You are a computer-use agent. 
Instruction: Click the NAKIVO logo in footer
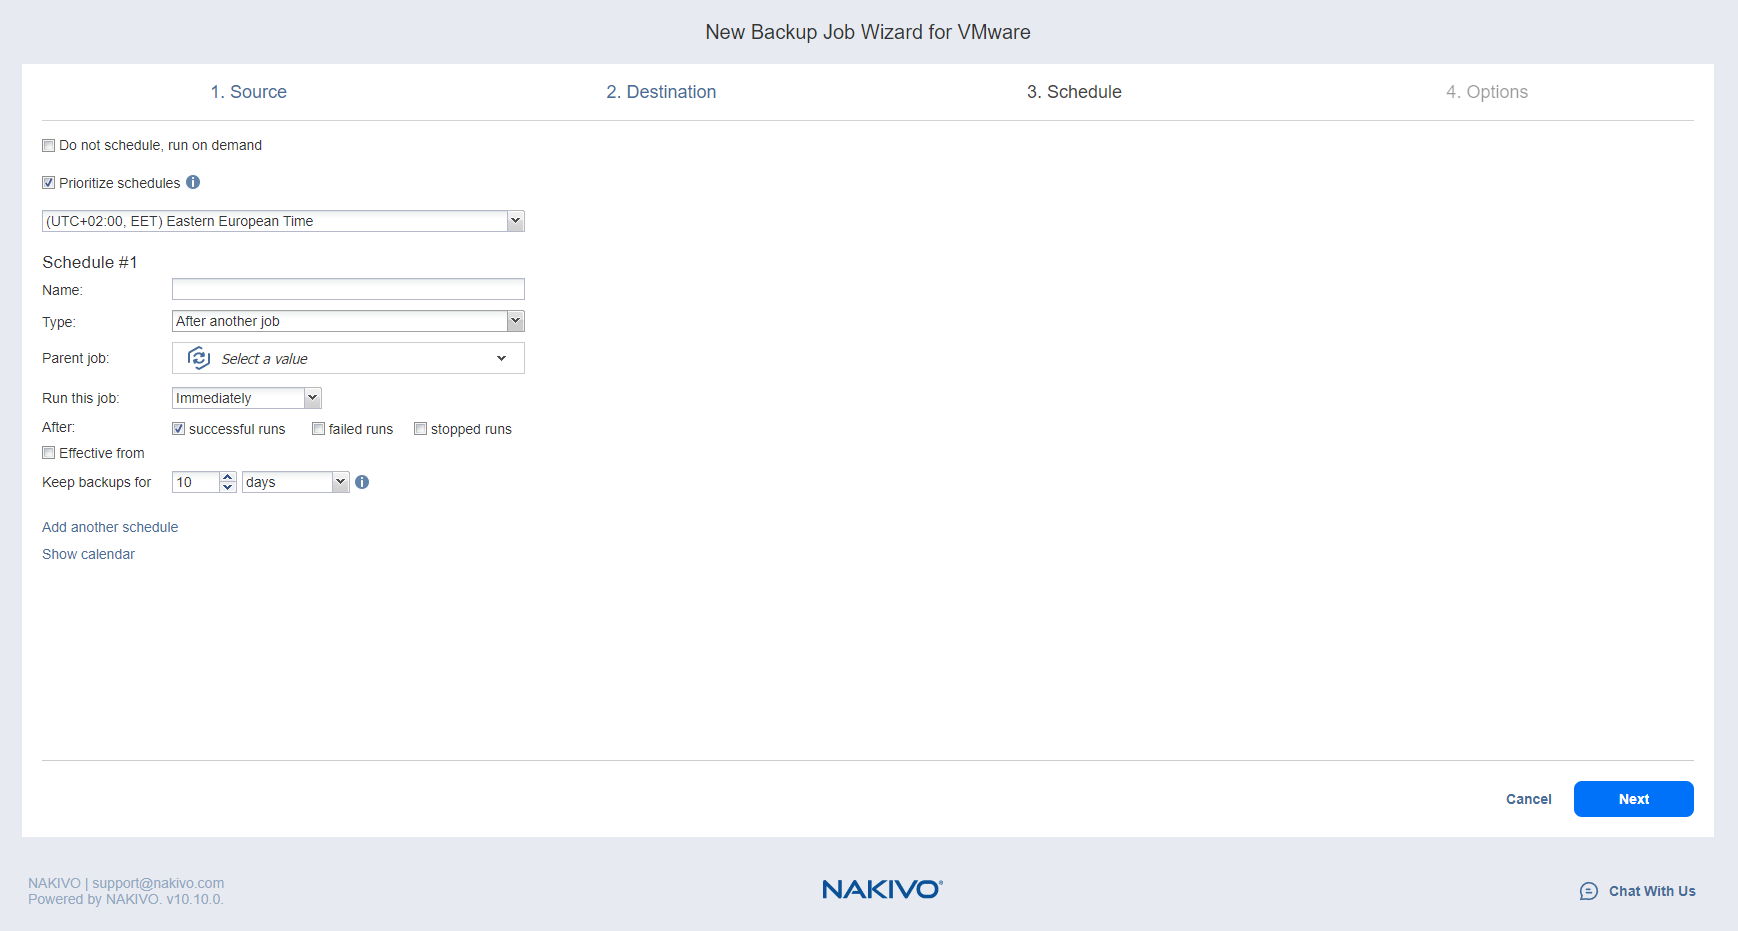(x=881, y=889)
